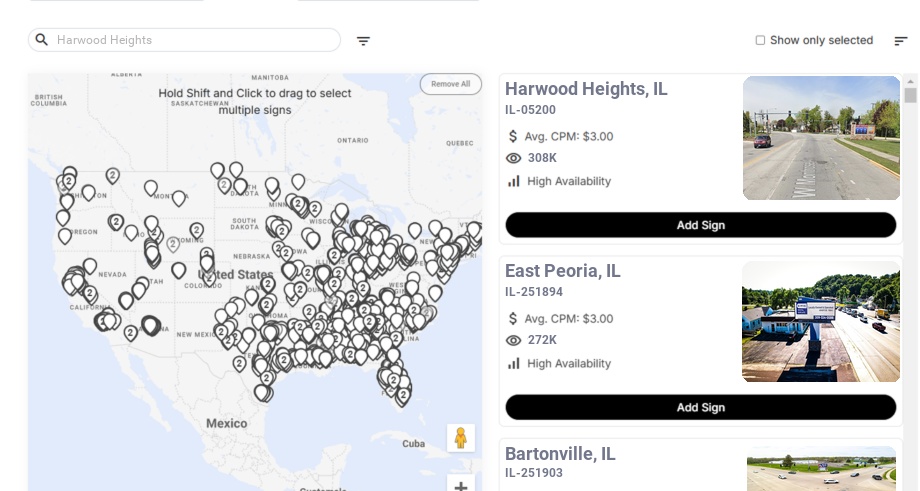Click the listings panel scrollbar thumb
Viewport: 920px width, 491px height.
tap(910, 95)
